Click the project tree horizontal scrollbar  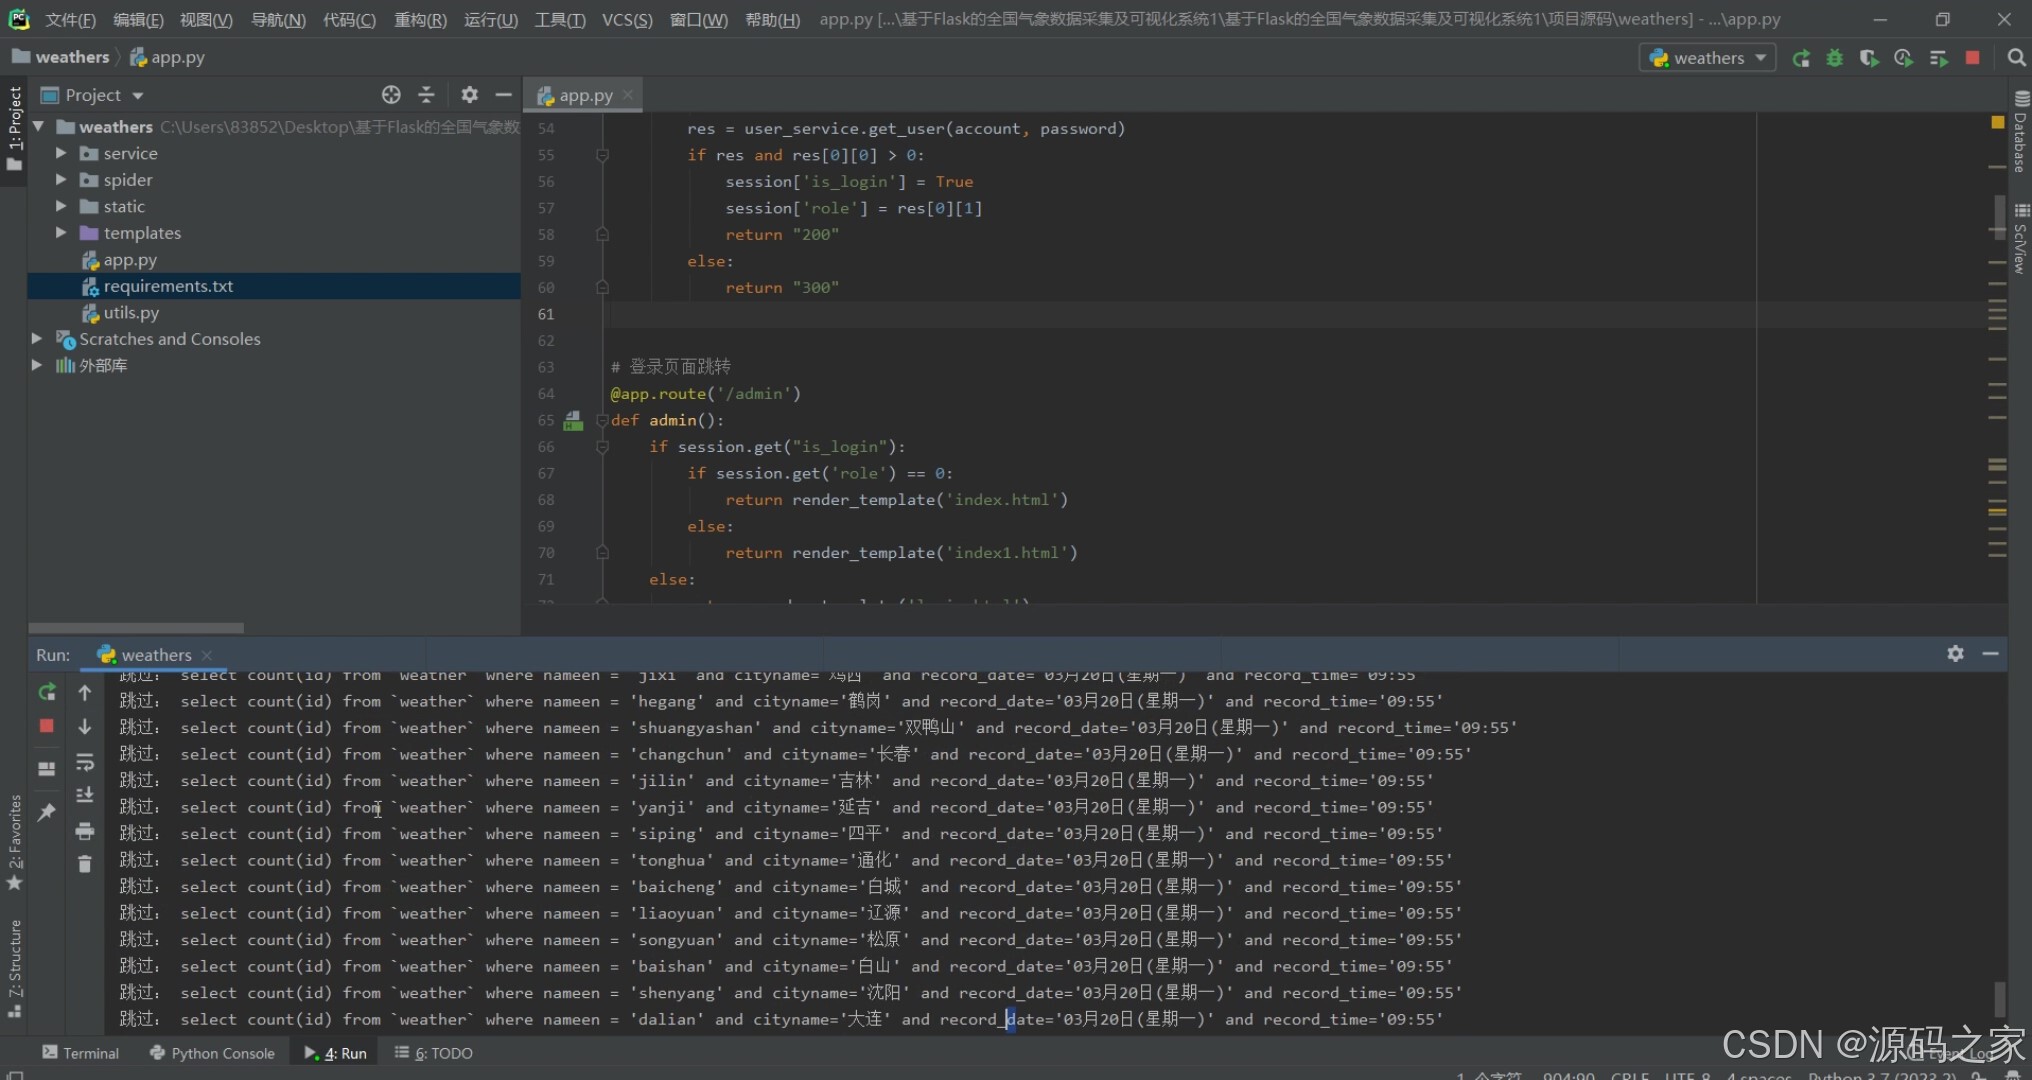click(136, 628)
